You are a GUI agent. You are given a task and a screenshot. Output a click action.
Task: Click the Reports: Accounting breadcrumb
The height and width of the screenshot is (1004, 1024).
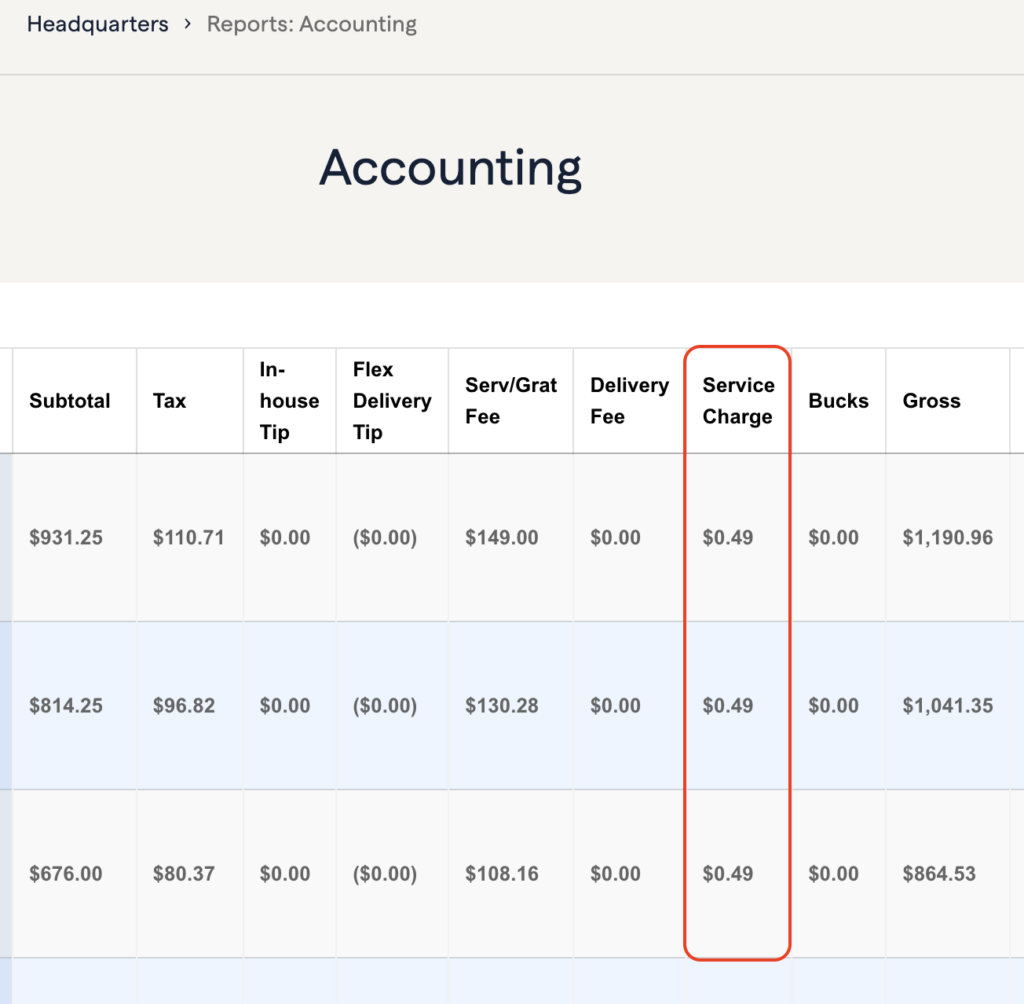311,24
